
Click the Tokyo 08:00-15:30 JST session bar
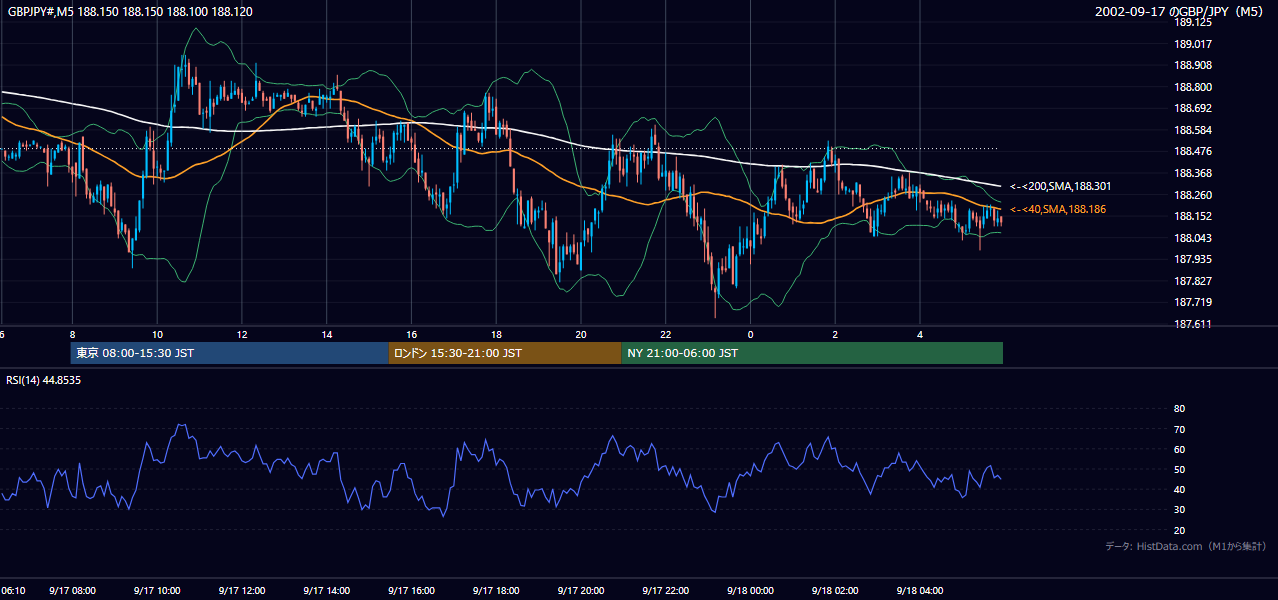click(230, 353)
